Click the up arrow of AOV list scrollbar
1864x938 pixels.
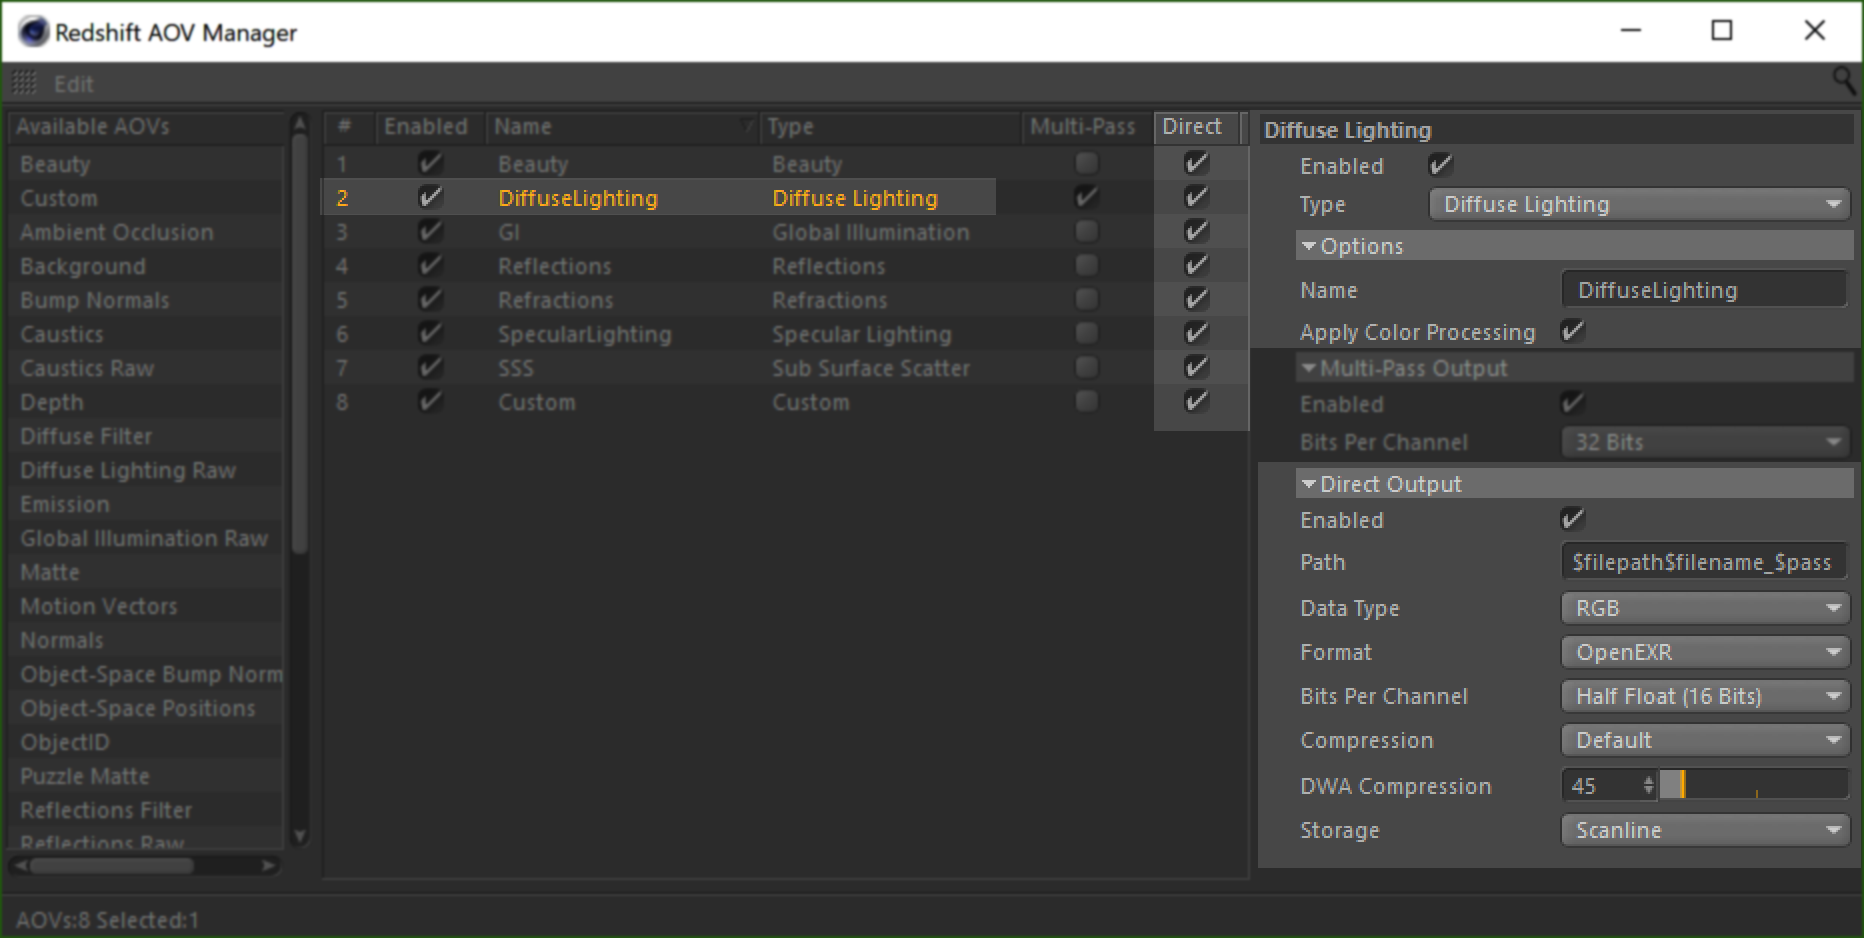[x=299, y=124]
